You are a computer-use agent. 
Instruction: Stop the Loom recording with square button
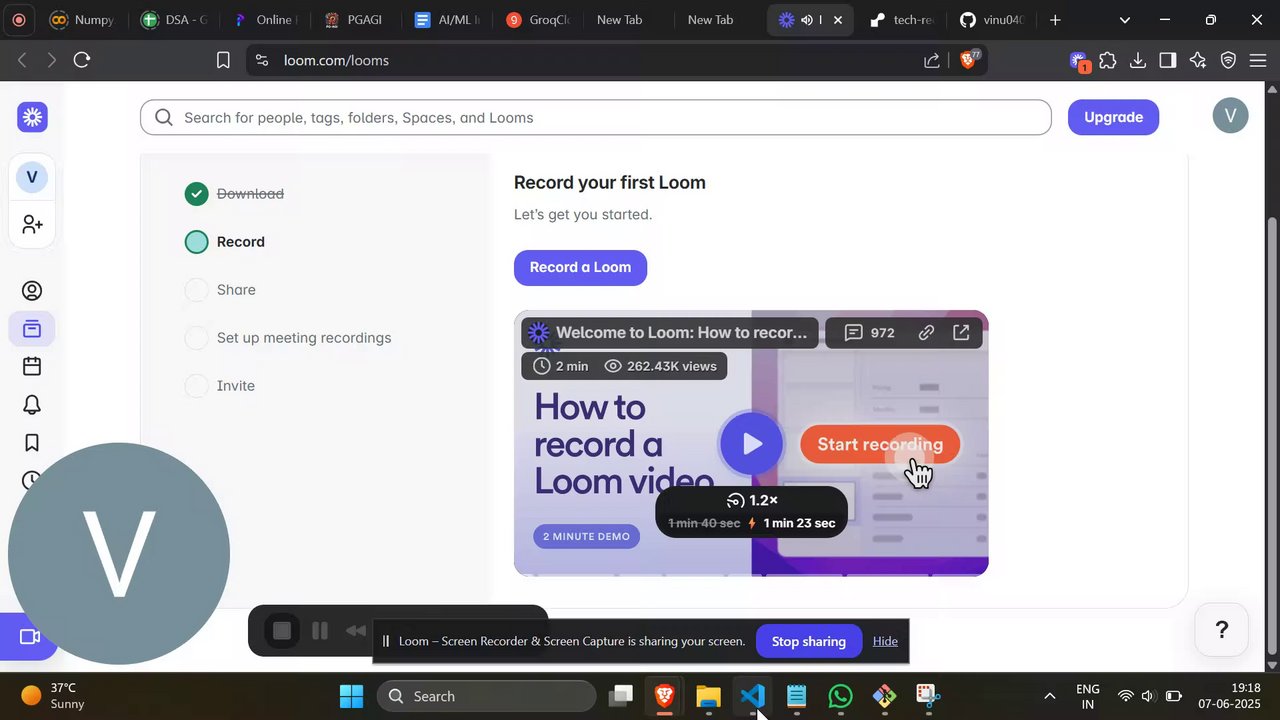282,631
